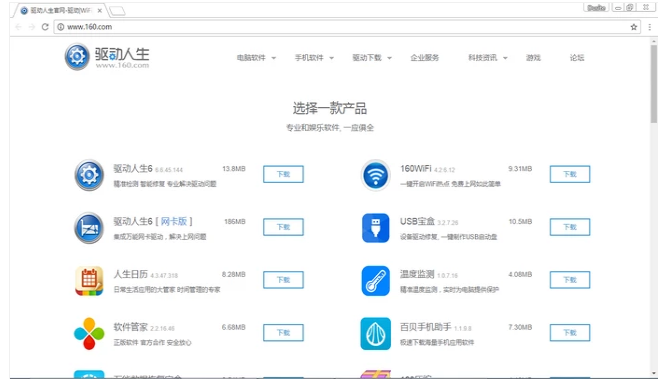Open the 企业服务 nav item
Image resolution: width=658 pixels, height=379 pixels.
pos(425,58)
